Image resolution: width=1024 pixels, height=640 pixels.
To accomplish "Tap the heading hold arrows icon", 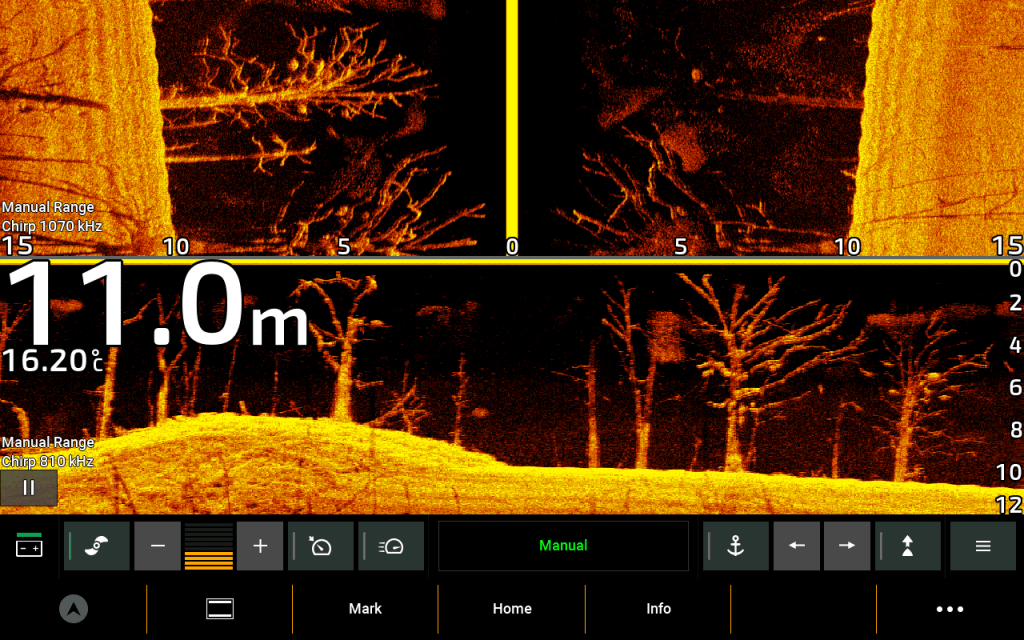I will click(x=908, y=546).
